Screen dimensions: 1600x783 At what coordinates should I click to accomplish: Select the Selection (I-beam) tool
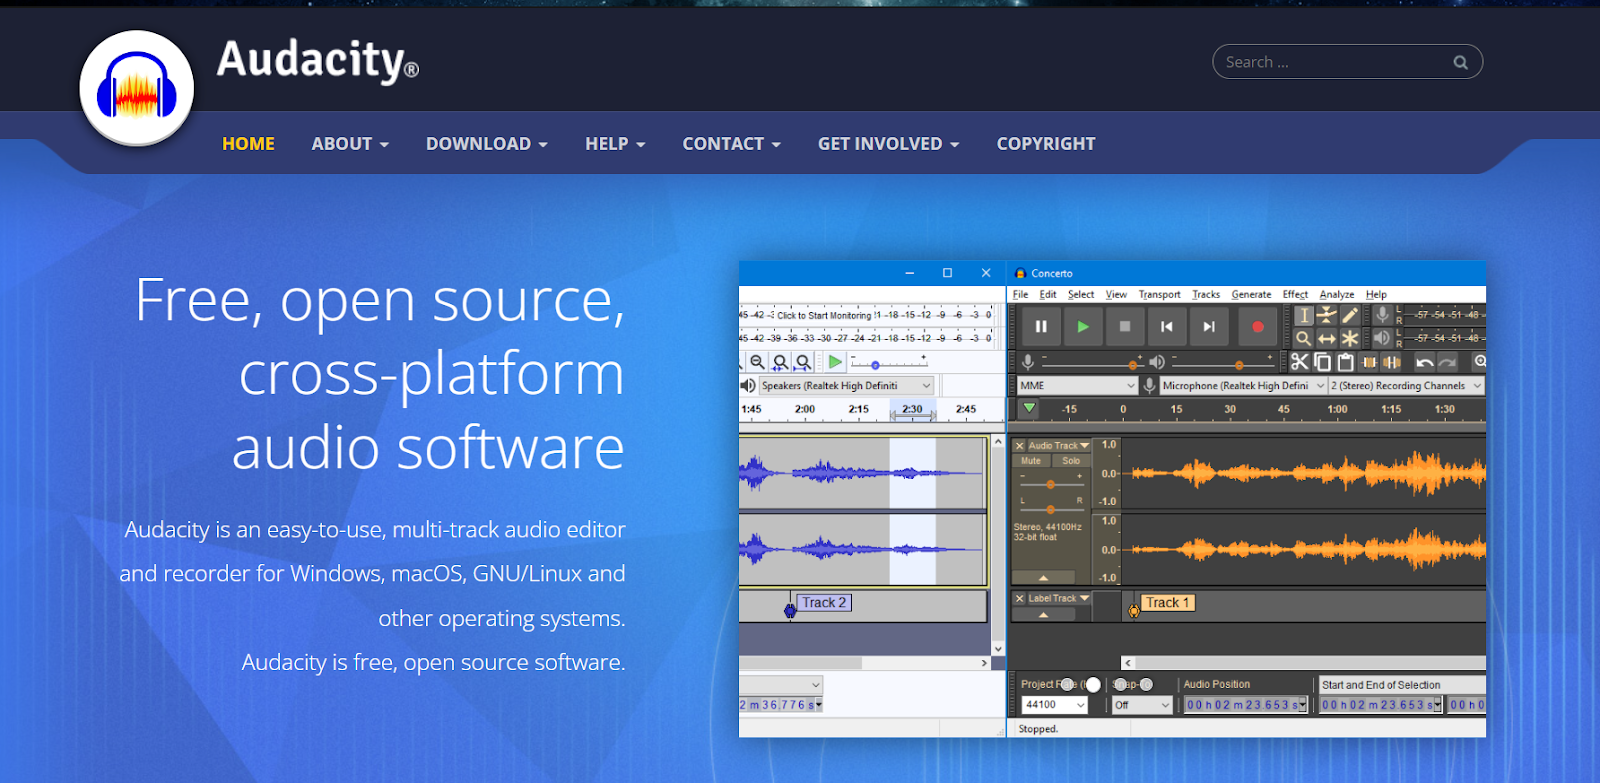[1304, 315]
